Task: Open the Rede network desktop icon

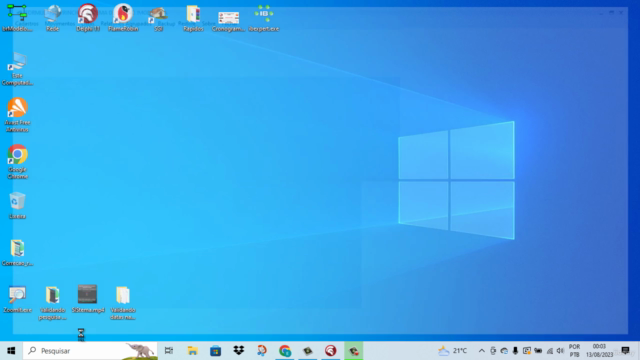Action: point(53,18)
